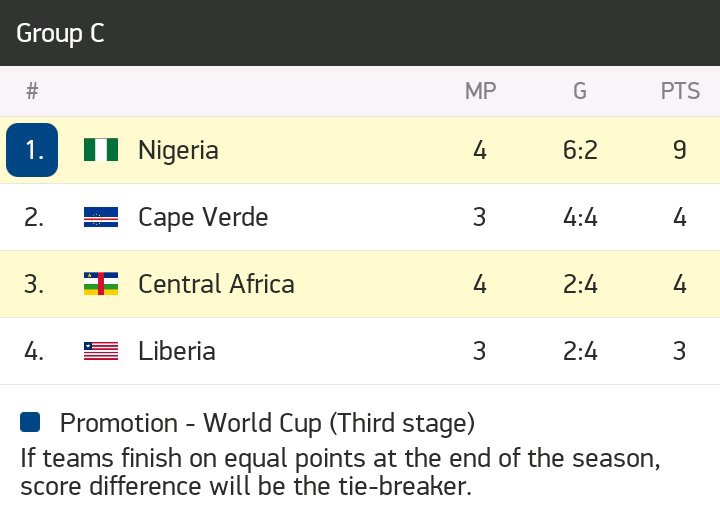Open the Cape Verde team link

coord(203,217)
